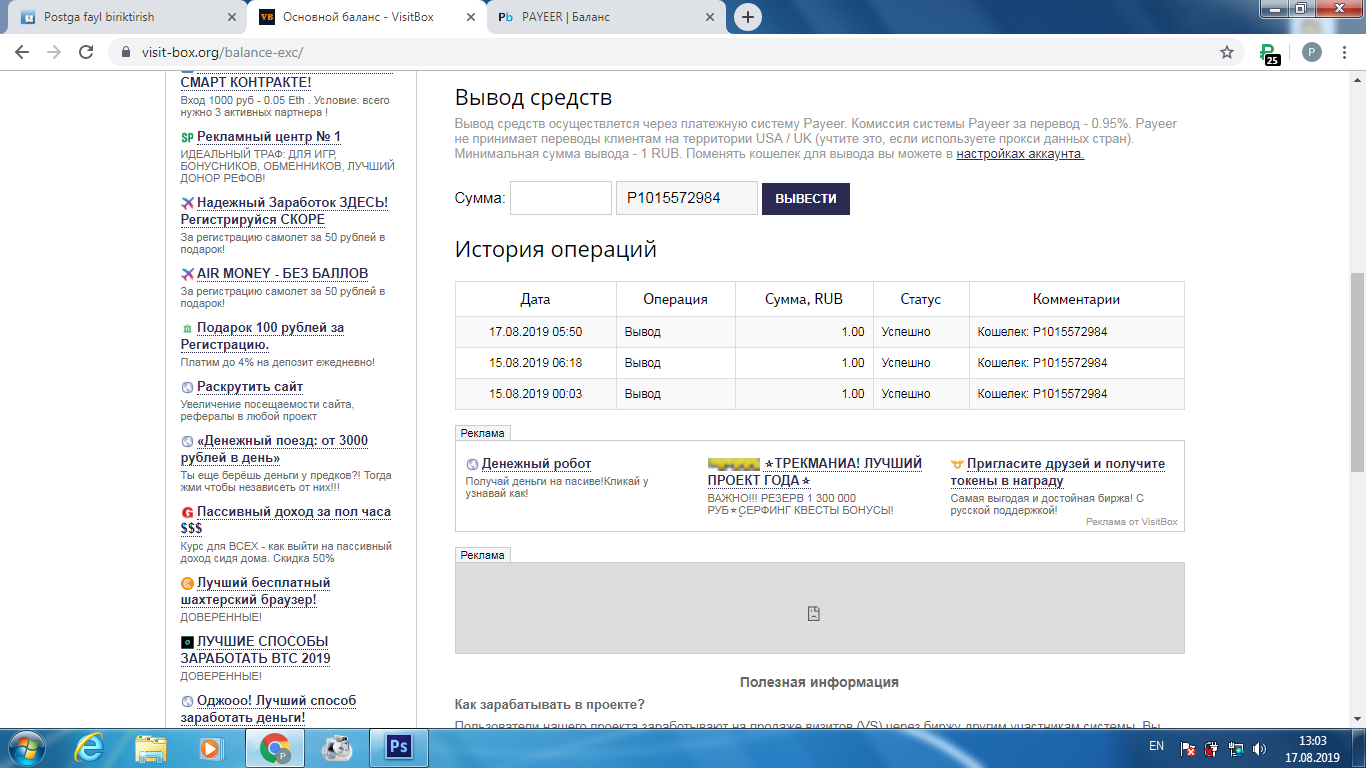This screenshot has height=768, width=1366.
Task: Click the wallet field P1015572984
Action: (x=686, y=198)
